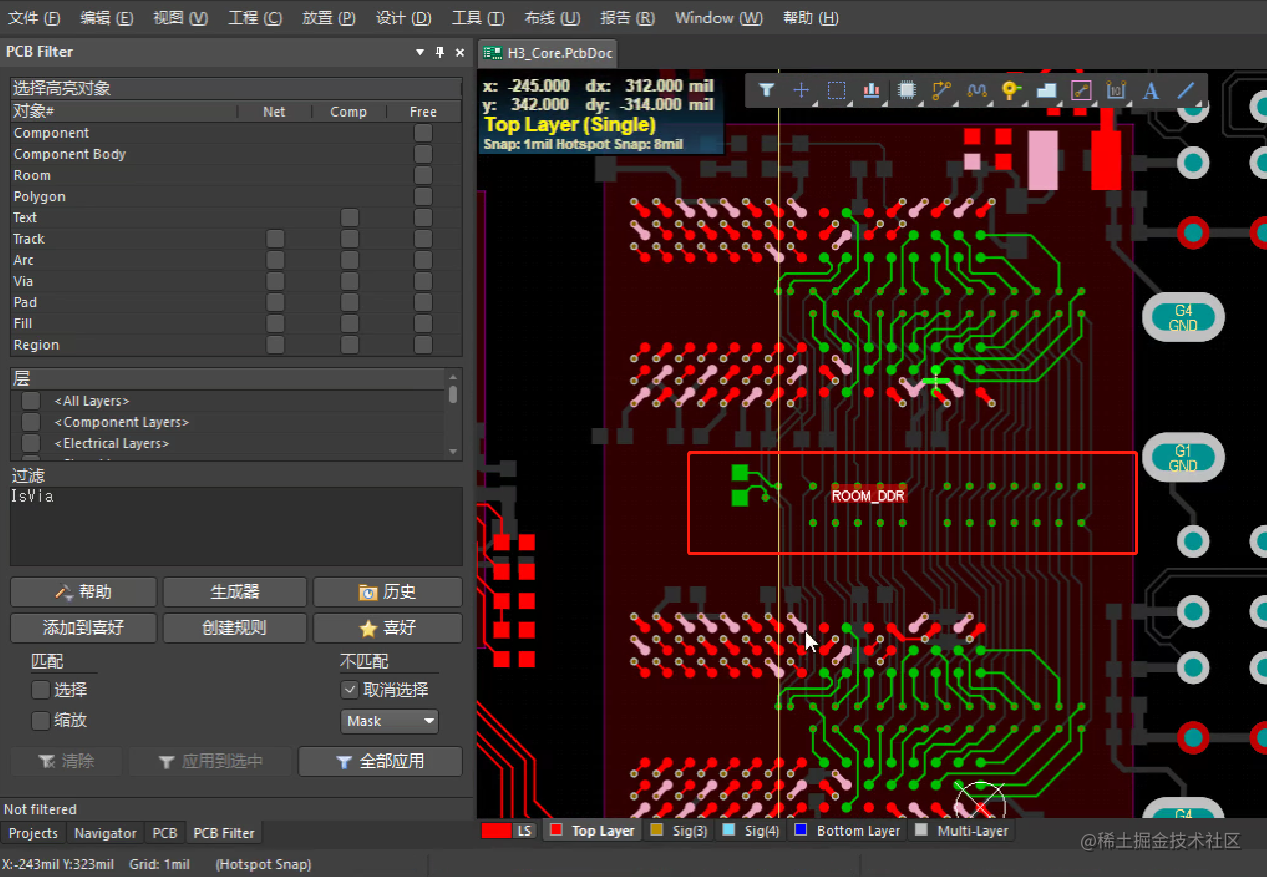Open the Mask dropdown in PCB Filter panel
Image resolution: width=1267 pixels, height=877 pixels.
(390, 721)
